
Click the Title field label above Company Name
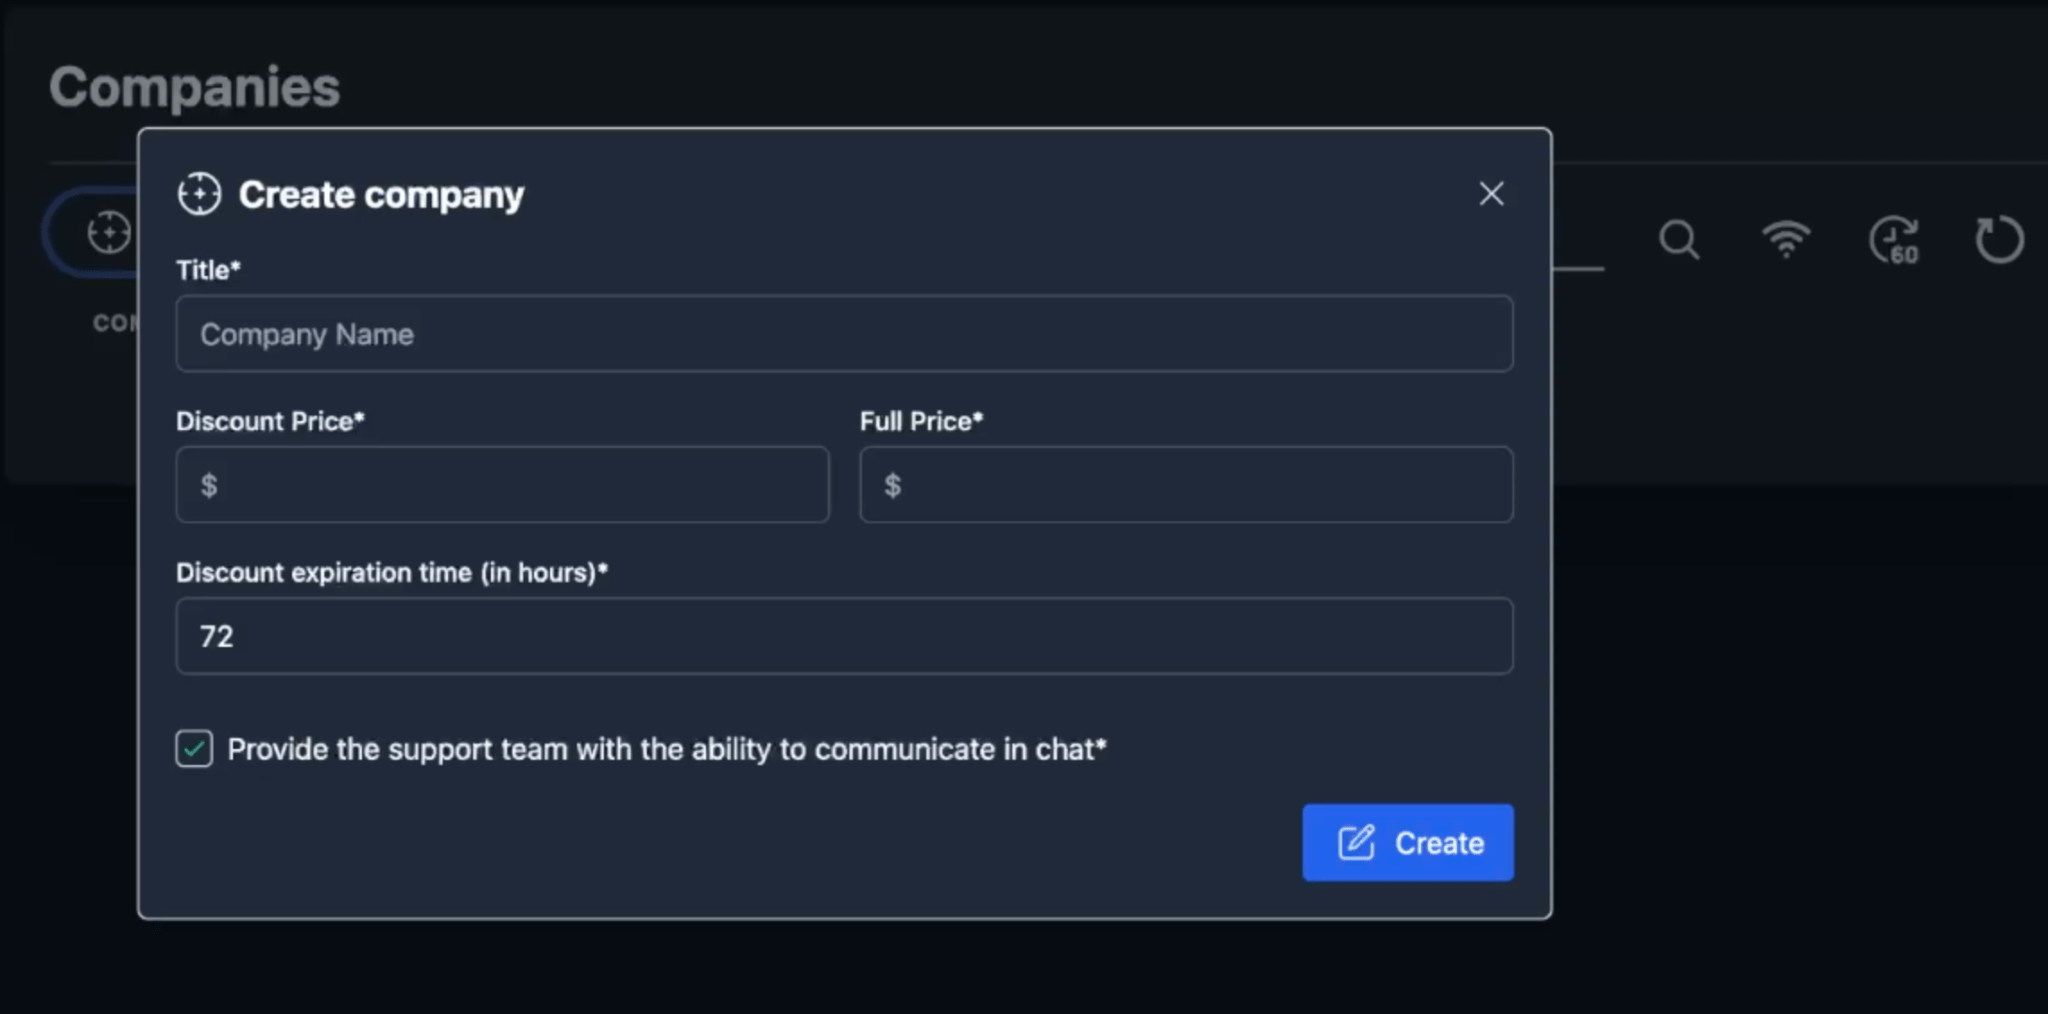[206, 269]
